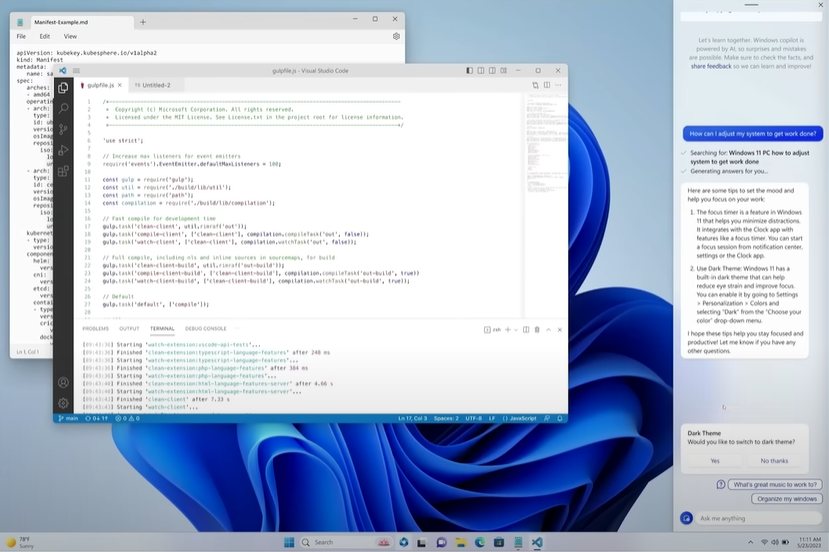Open the Search view in activity bar
Screen dimensions: 829x552
63,108
